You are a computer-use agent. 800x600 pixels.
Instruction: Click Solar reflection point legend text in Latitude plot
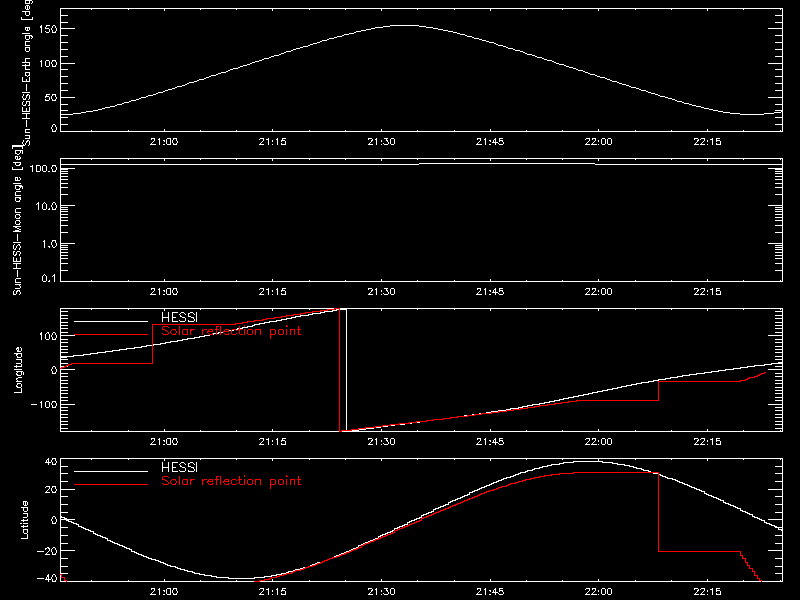(231, 481)
